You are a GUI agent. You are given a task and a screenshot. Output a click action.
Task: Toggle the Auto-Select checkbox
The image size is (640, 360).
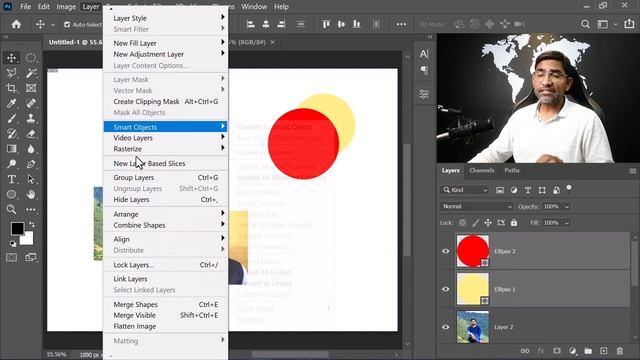pos(67,24)
